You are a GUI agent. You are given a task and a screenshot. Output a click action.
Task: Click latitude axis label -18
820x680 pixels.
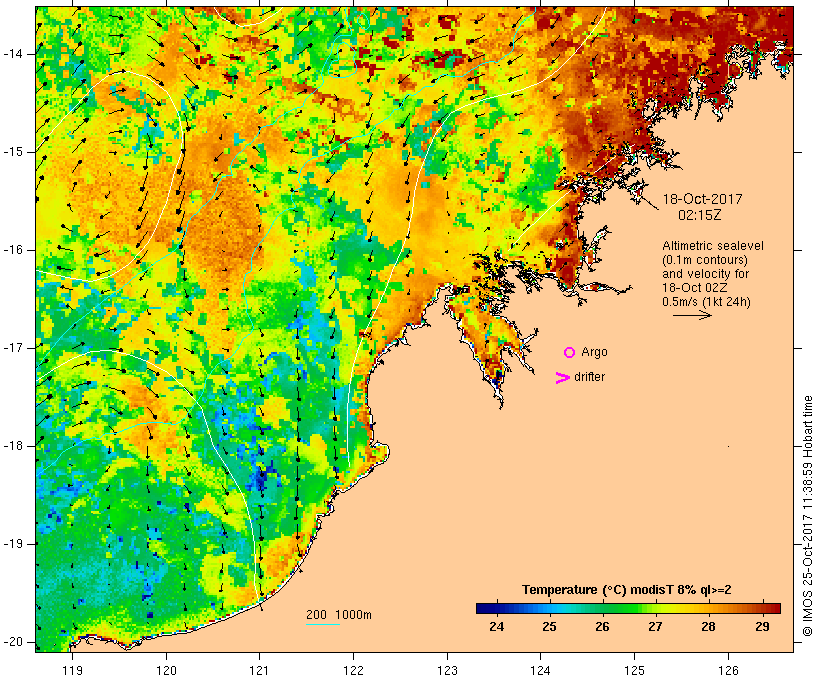(13, 446)
